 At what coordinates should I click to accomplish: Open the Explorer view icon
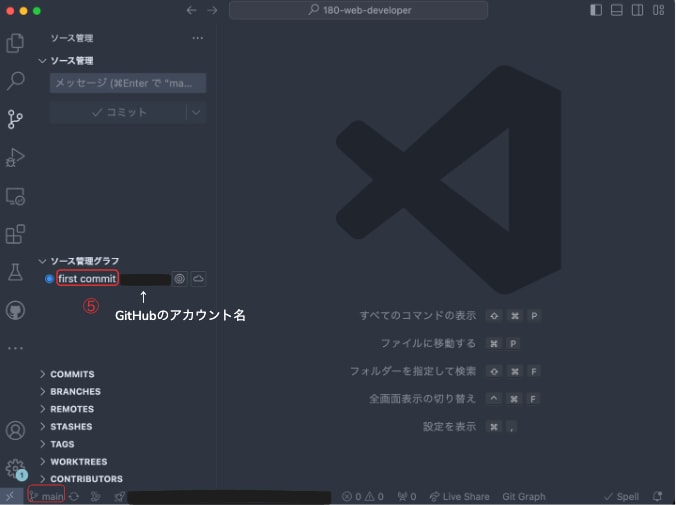click(15, 43)
